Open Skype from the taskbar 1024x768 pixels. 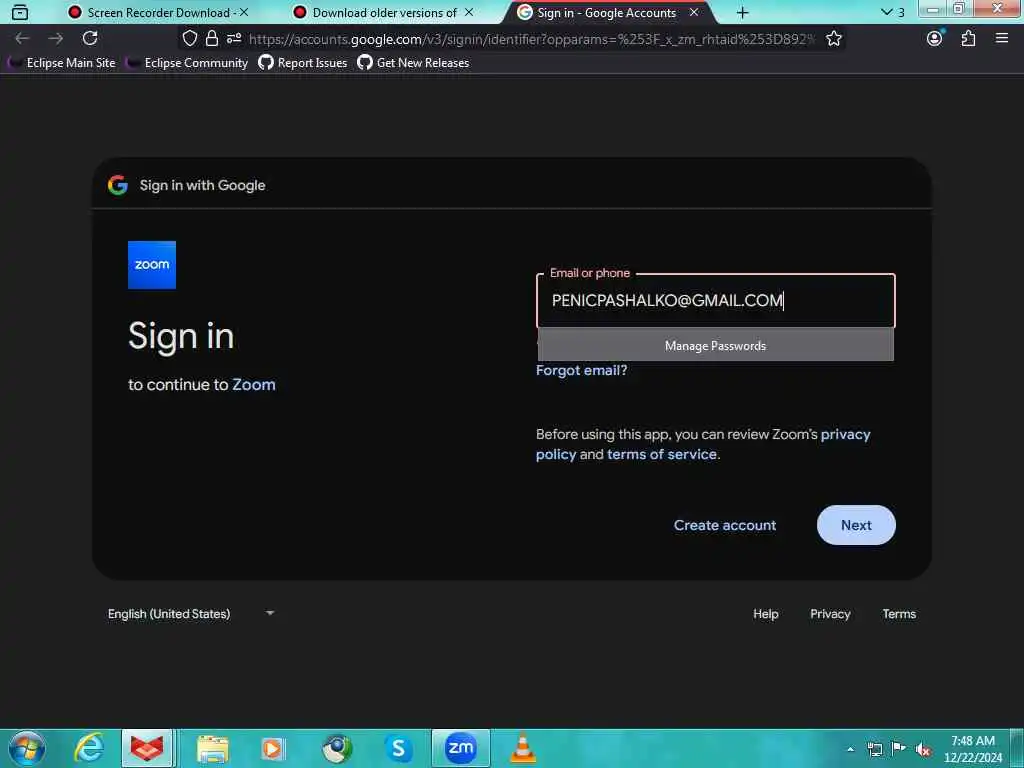pyautogui.click(x=398, y=748)
